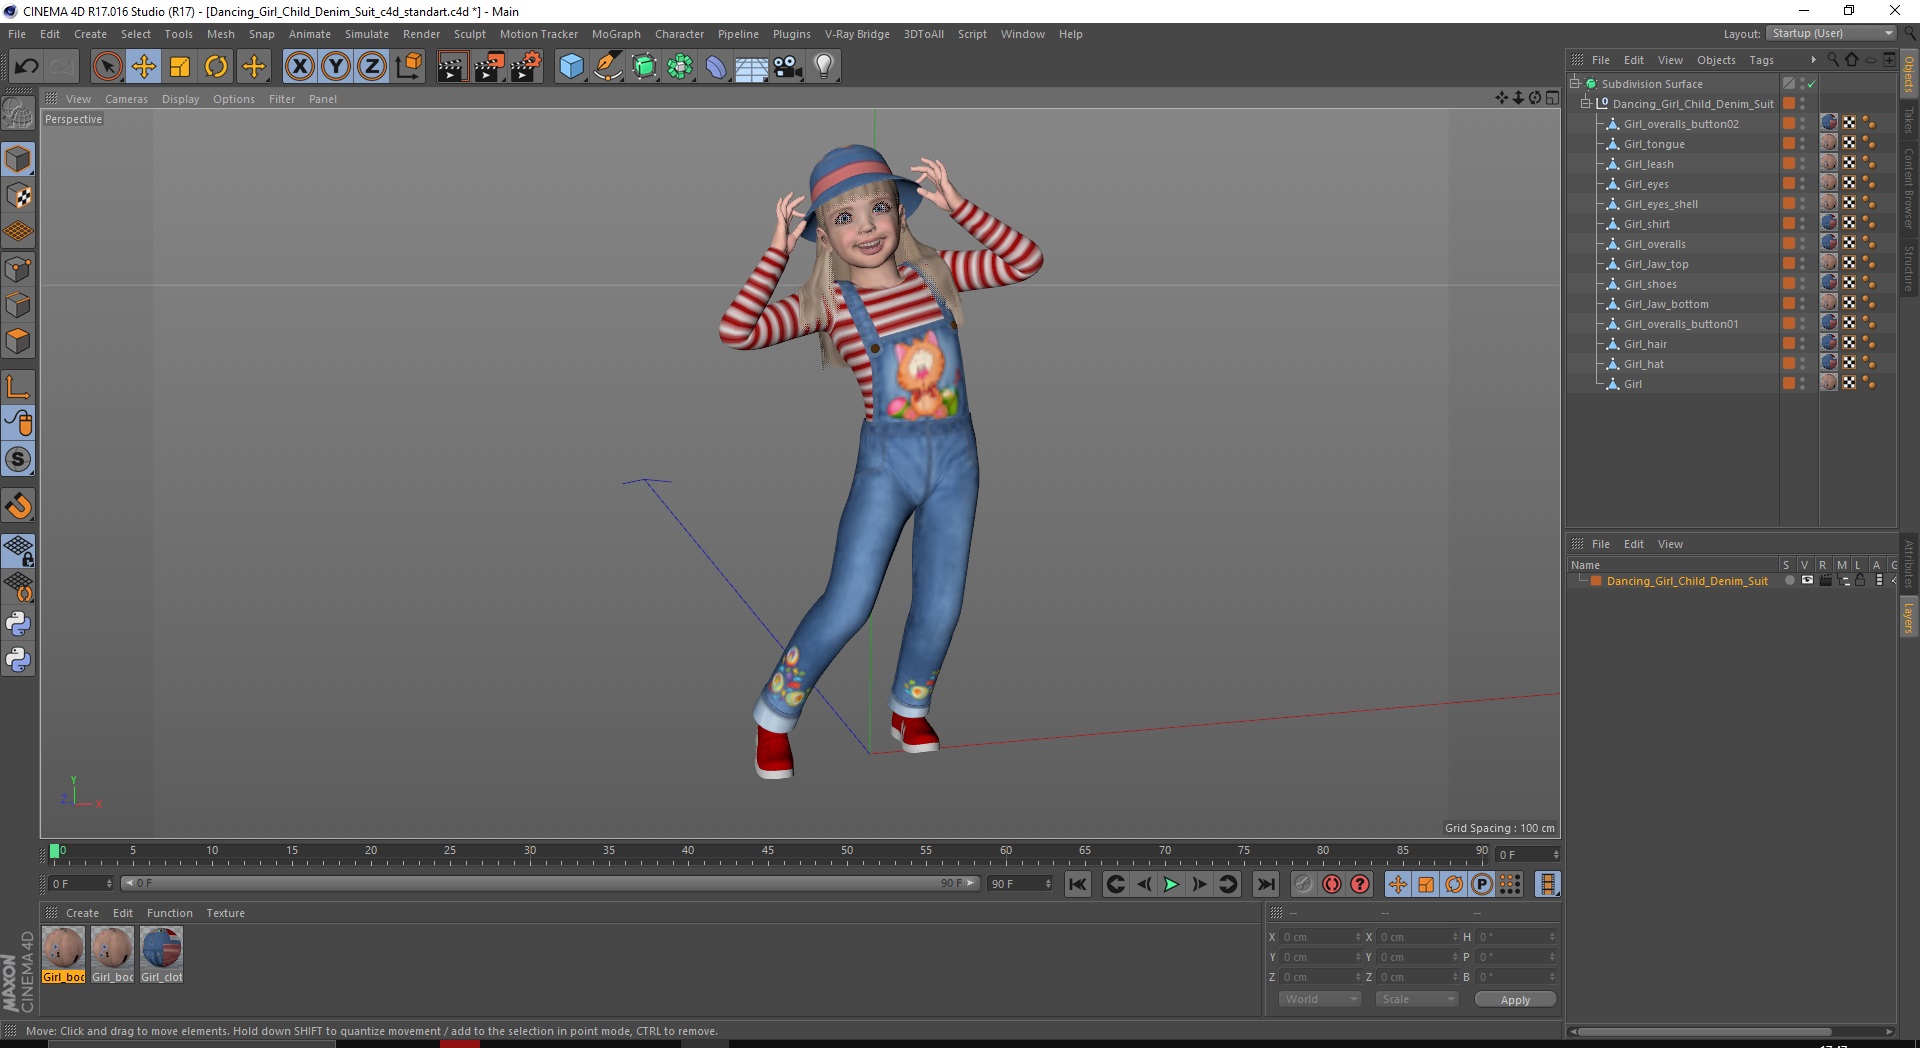1920x1048 pixels.
Task: Open the Array modeling objects icon
Action: click(x=681, y=67)
